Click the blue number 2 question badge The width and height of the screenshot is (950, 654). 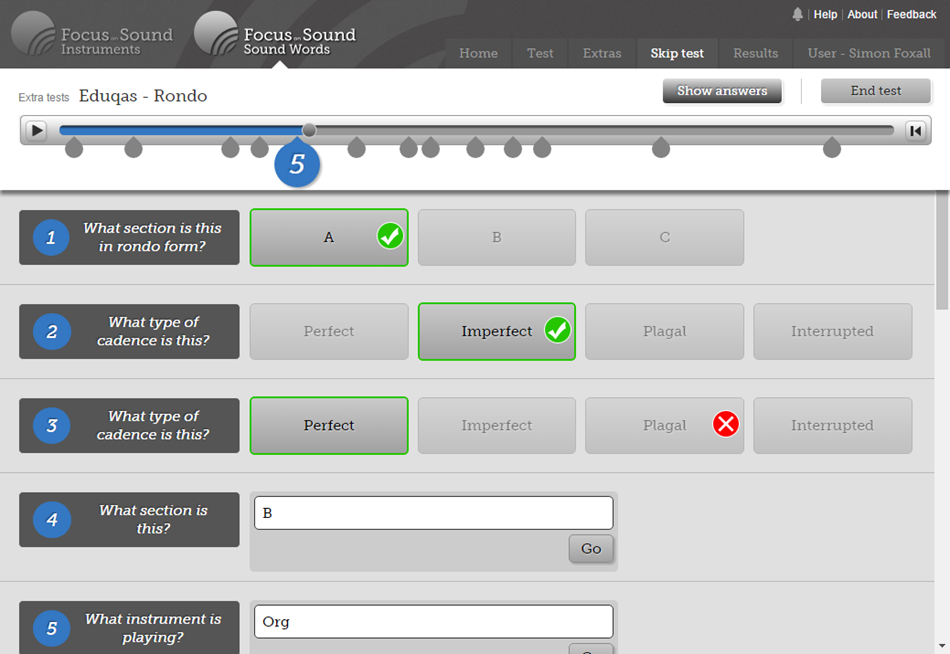click(x=51, y=332)
